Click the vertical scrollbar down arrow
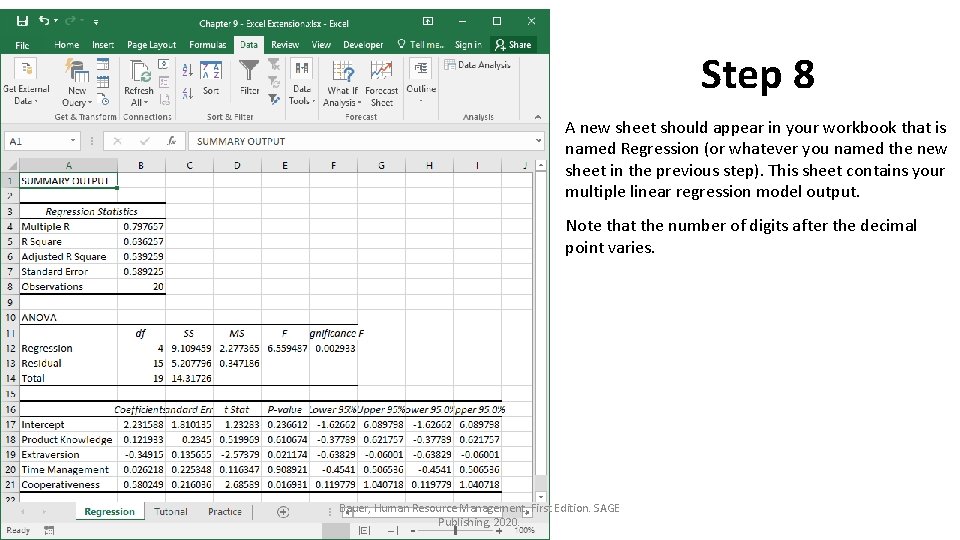Image resolution: width=960 pixels, height=540 pixels. click(541, 497)
